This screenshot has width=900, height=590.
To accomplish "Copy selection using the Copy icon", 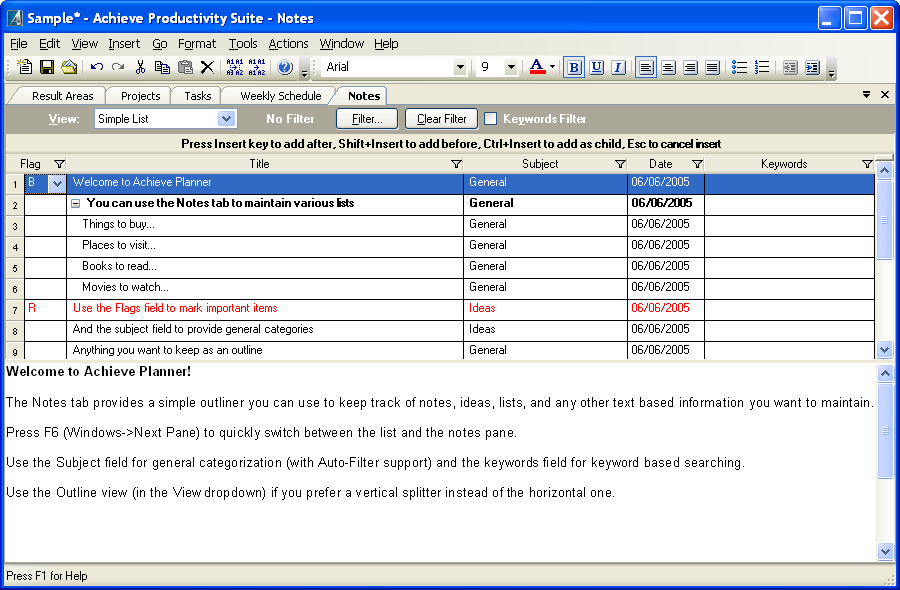I will [162, 67].
